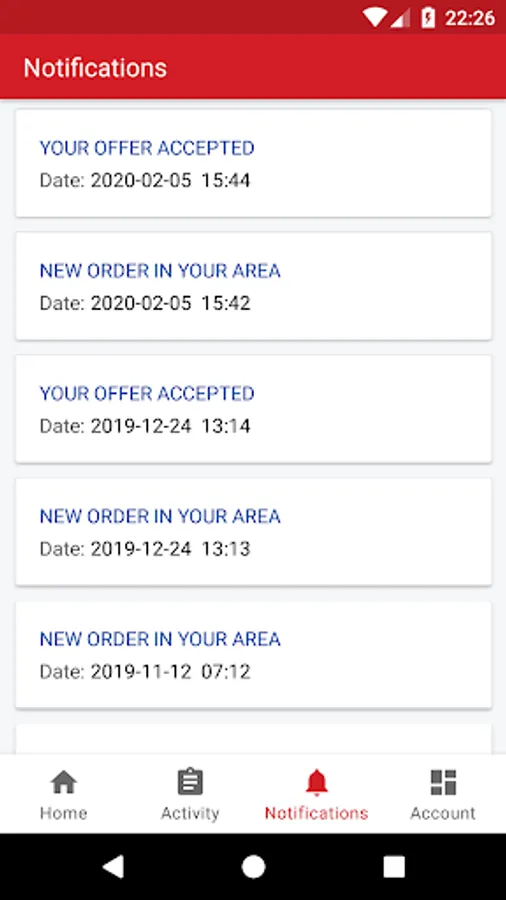The image size is (506, 900).
Task: Open offer accepted notification from 2020-02-05 15:44
Action: (x=253, y=163)
